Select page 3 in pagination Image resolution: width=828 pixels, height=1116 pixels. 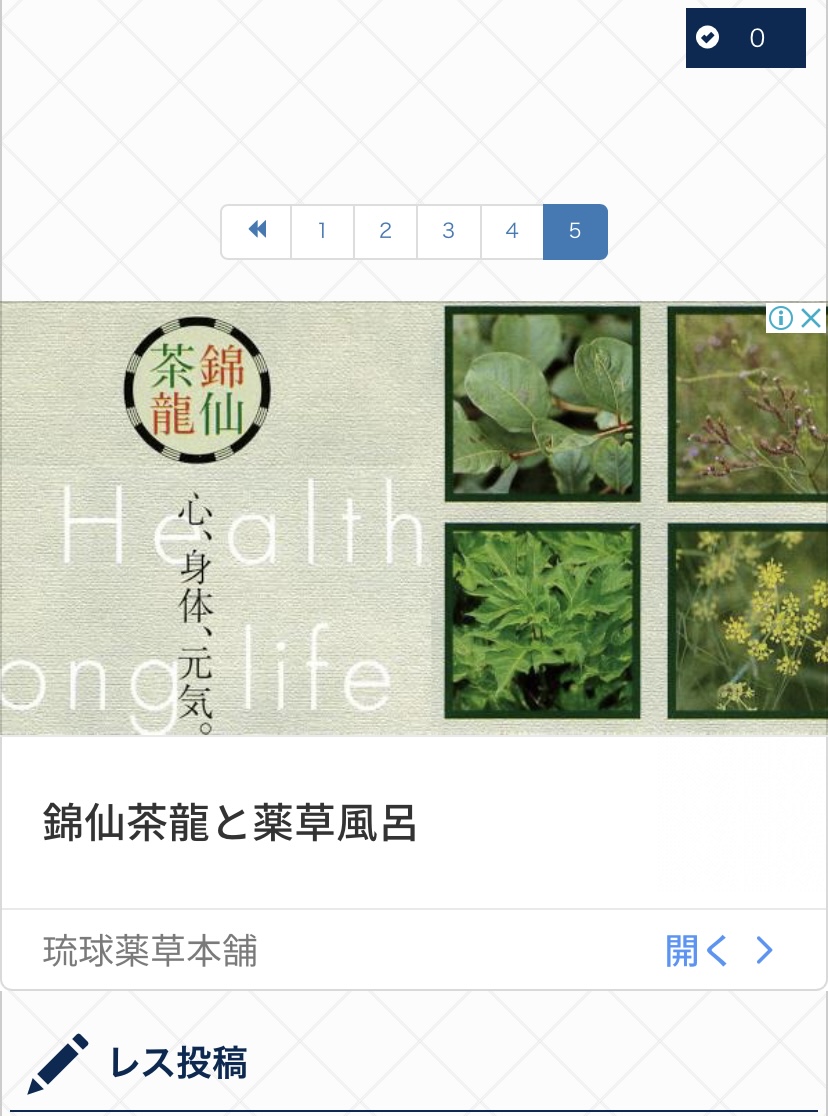point(449,231)
